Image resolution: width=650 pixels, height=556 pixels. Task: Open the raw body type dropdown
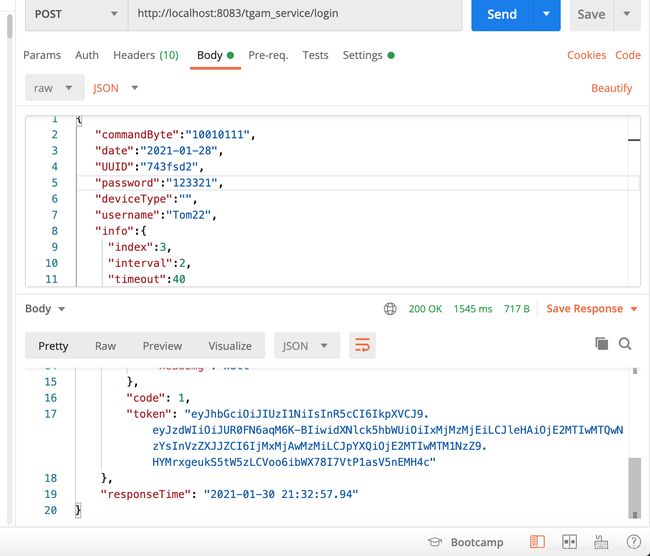tap(55, 88)
